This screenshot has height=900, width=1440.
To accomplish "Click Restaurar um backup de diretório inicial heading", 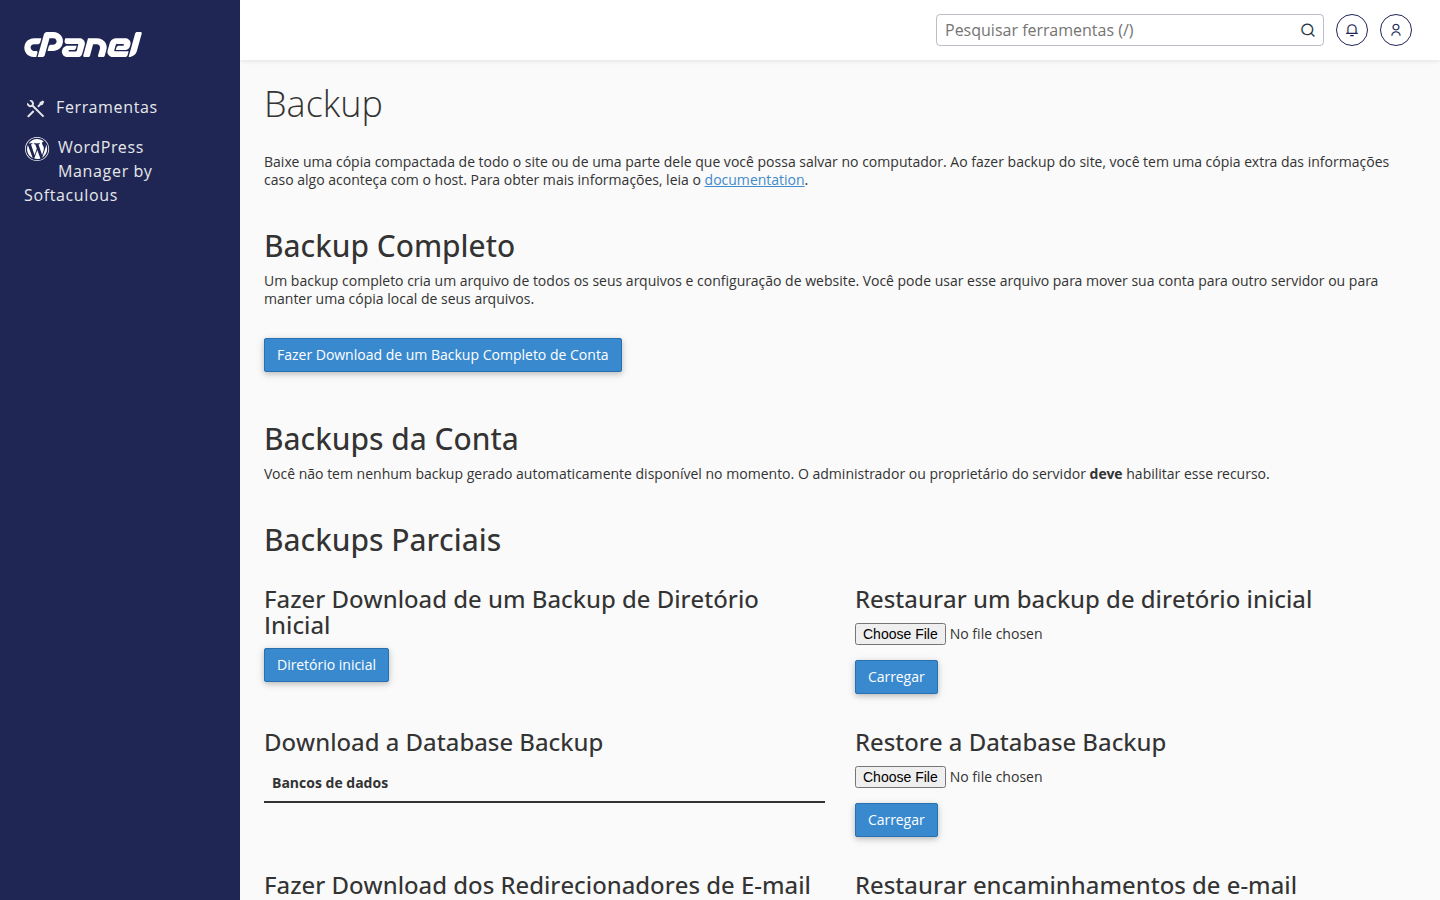I will [1083, 600].
